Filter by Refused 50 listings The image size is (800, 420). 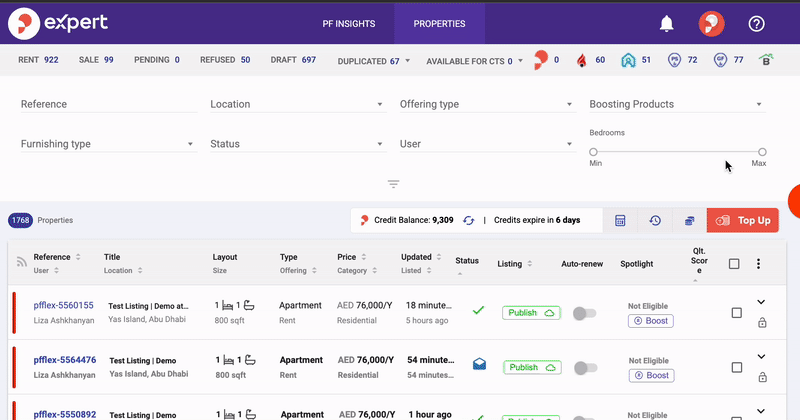click(225, 60)
